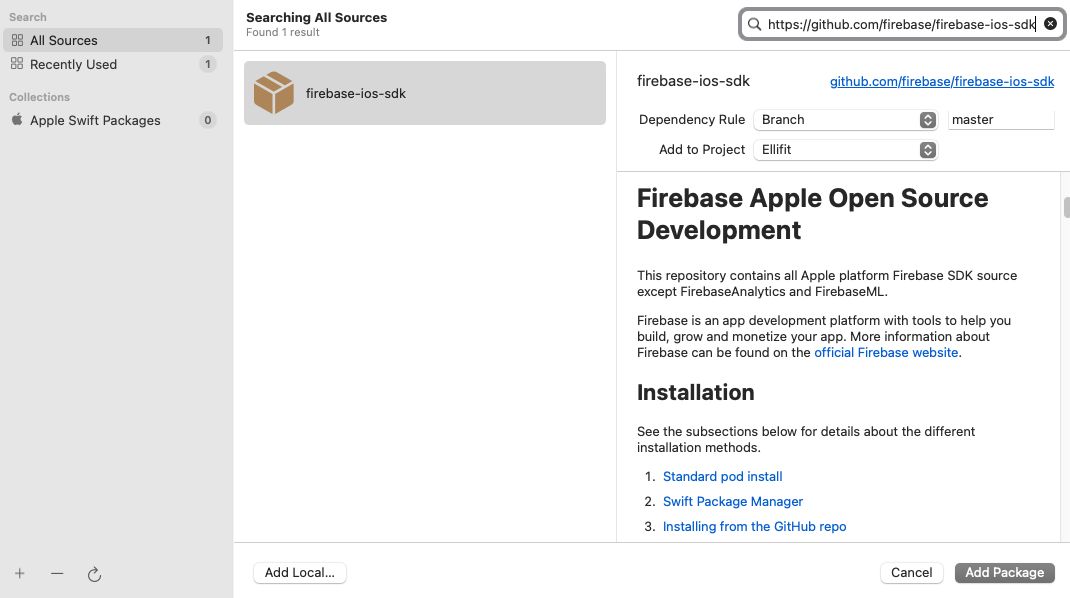Click the Recently Used grid icon
Viewport: 1070px width, 598px height.
[x=17, y=64]
